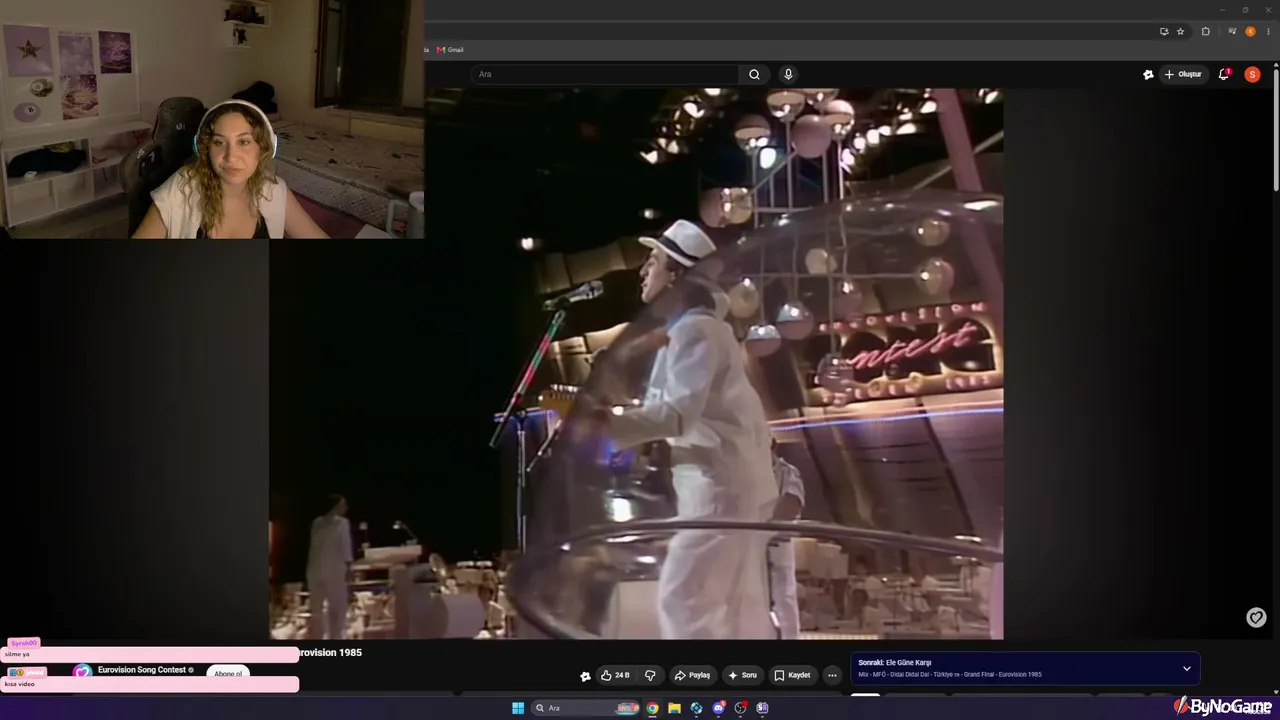Click the Soru button
This screenshot has height=720, width=1280.
point(742,675)
